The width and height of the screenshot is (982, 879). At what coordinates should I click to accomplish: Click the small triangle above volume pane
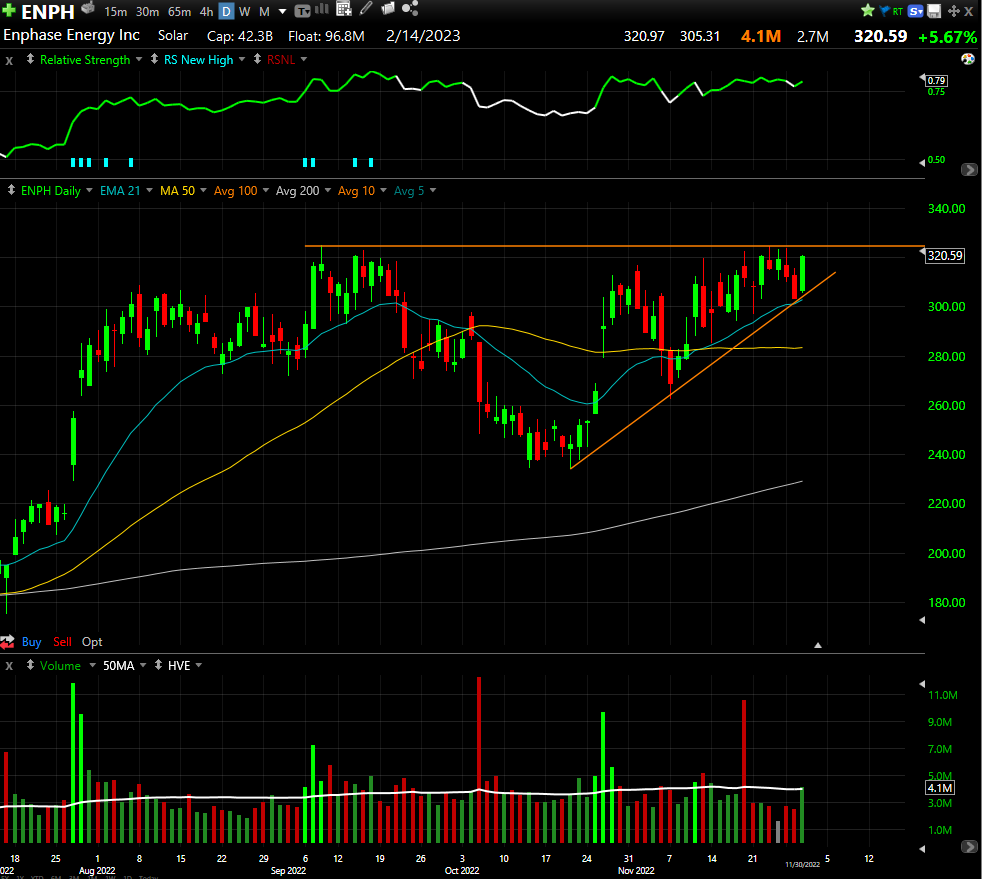pyautogui.click(x=818, y=645)
